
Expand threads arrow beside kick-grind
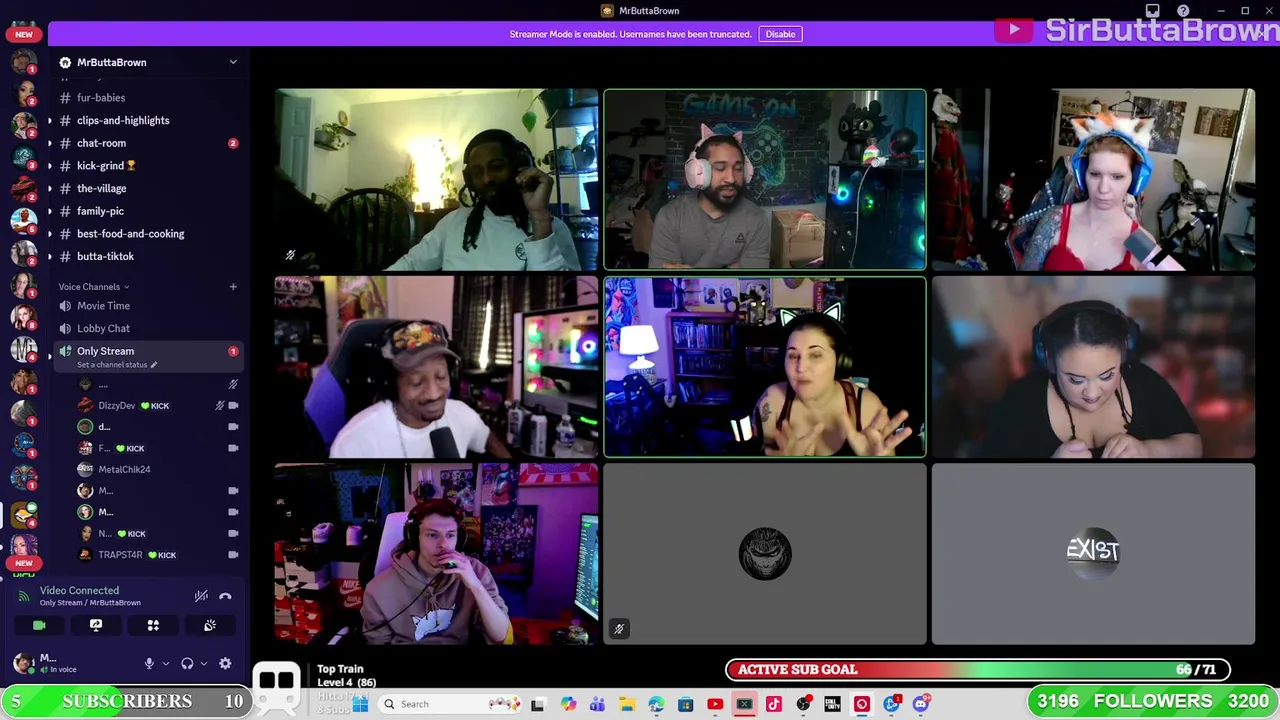(x=50, y=166)
